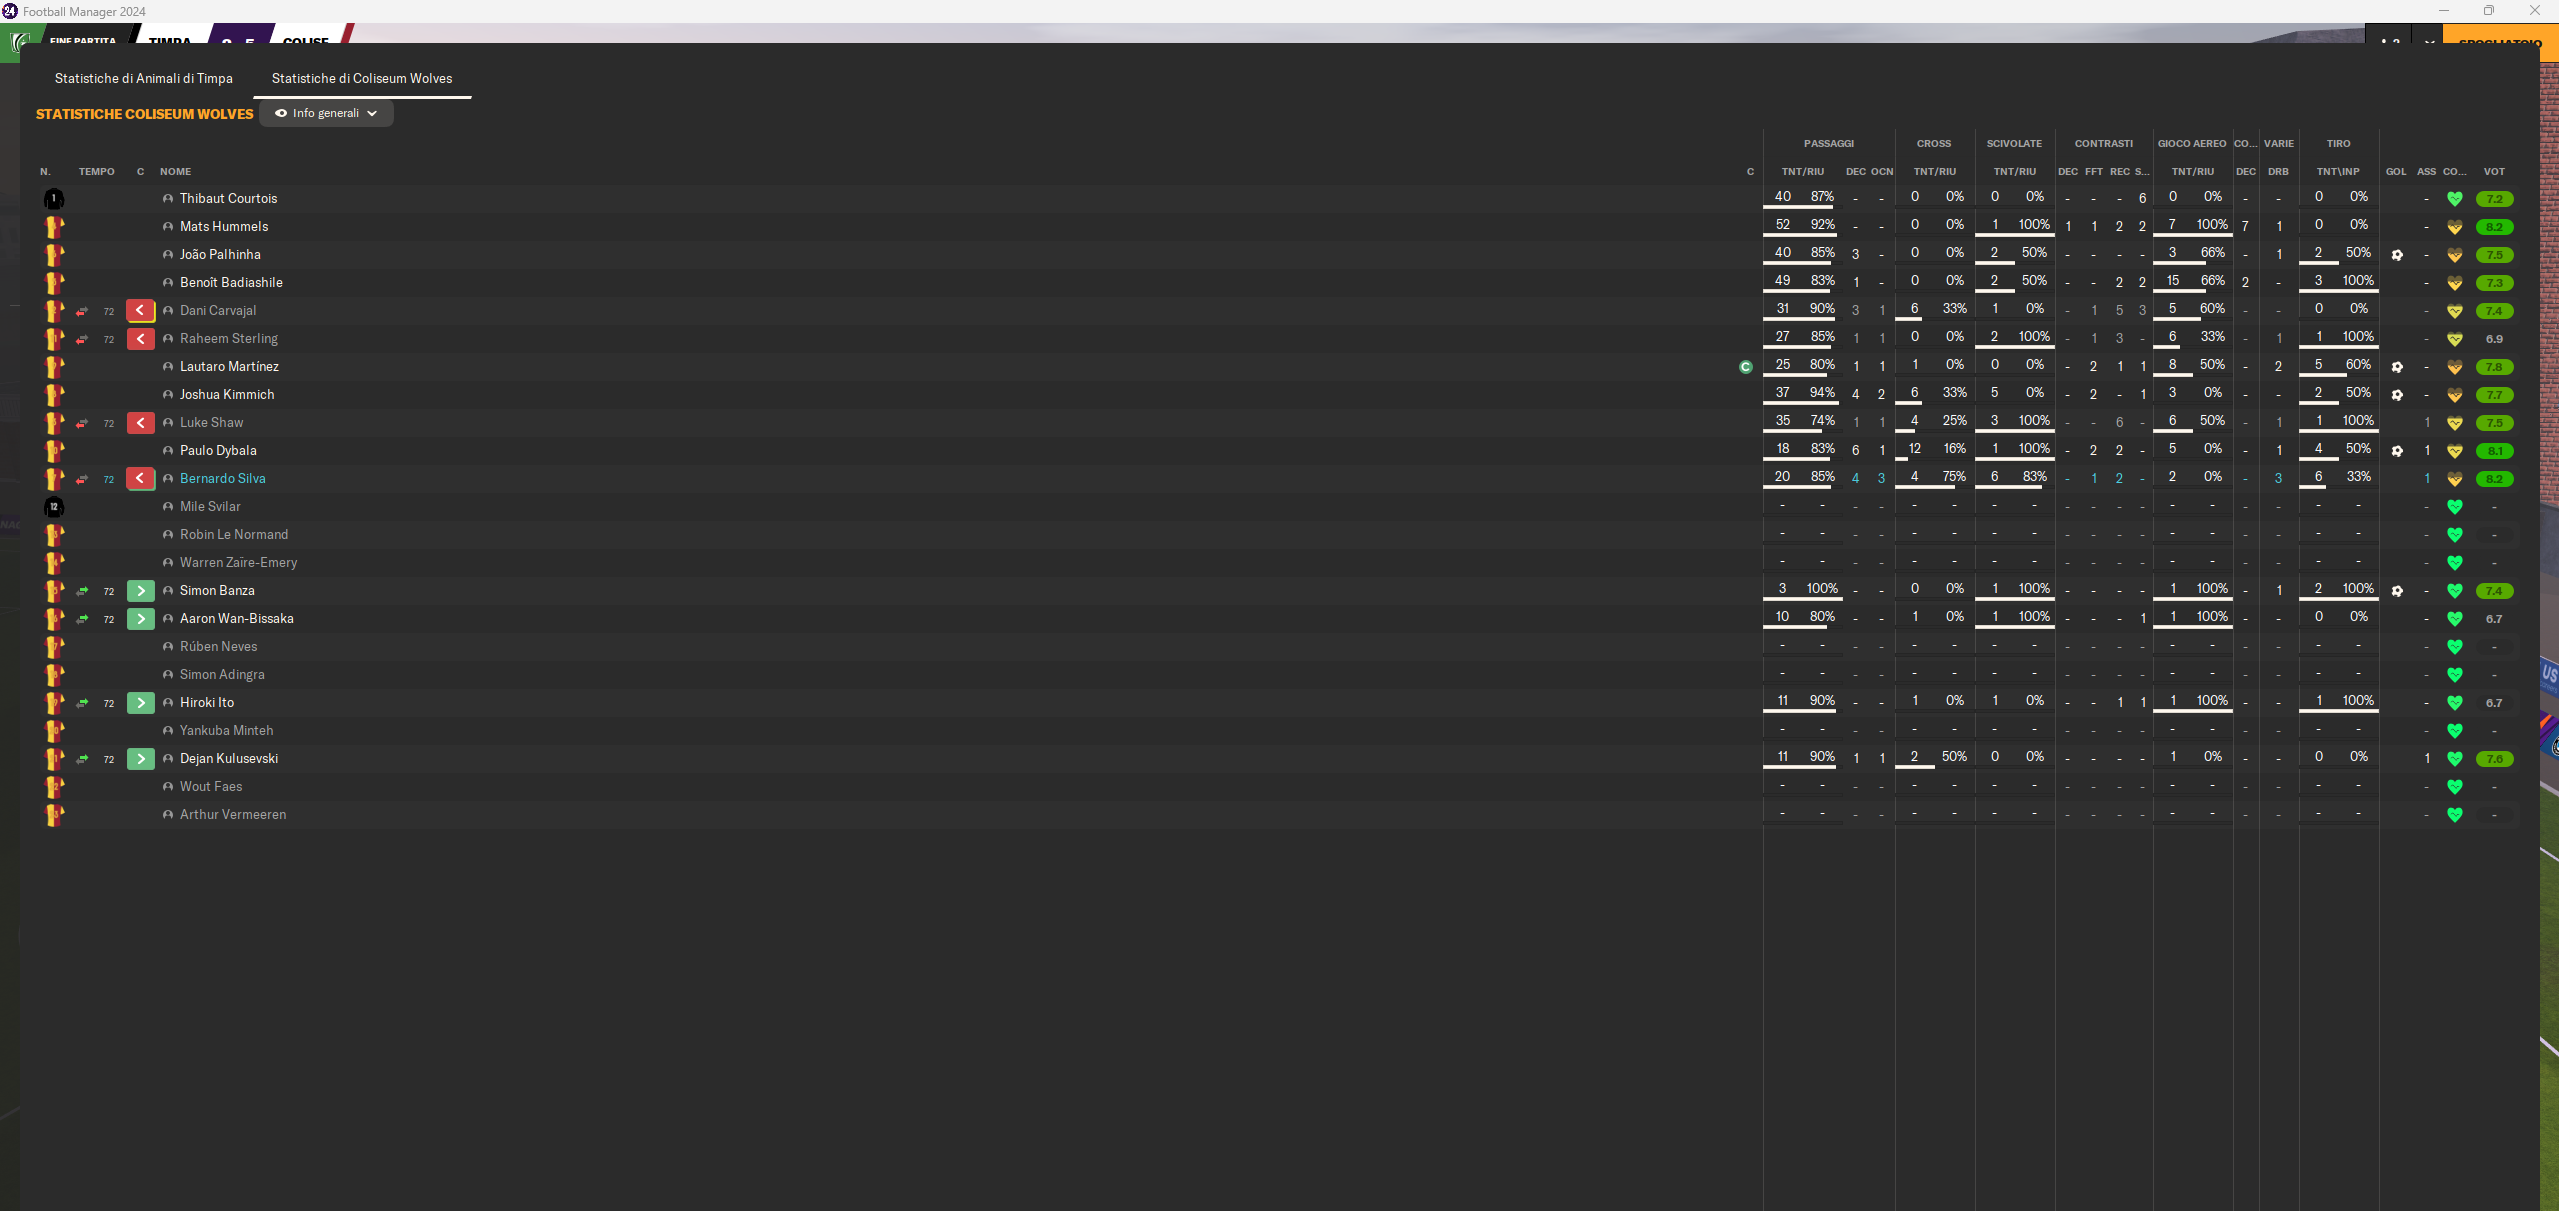
Task: Click Joshua Kimmich 94% pass completion value
Action: [1822, 393]
